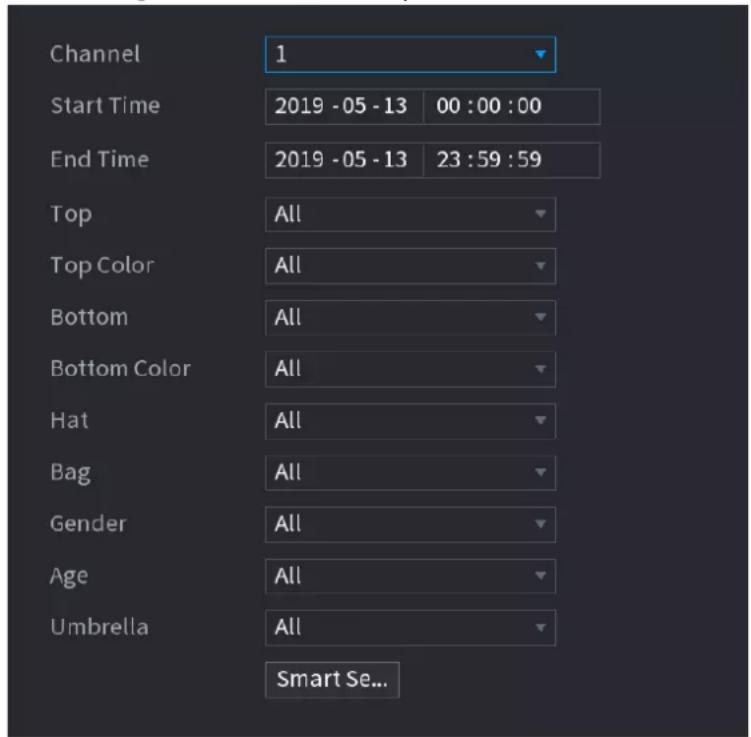This screenshot has width=751, height=737.
Task: Expand the Hat dropdown
Action: pyautogui.click(x=410, y=421)
